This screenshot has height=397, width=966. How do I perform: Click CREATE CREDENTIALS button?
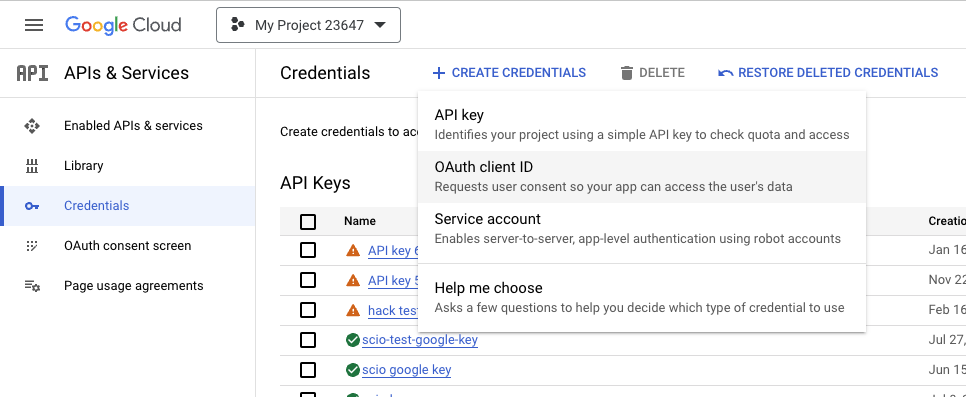(x=509, y=73)
